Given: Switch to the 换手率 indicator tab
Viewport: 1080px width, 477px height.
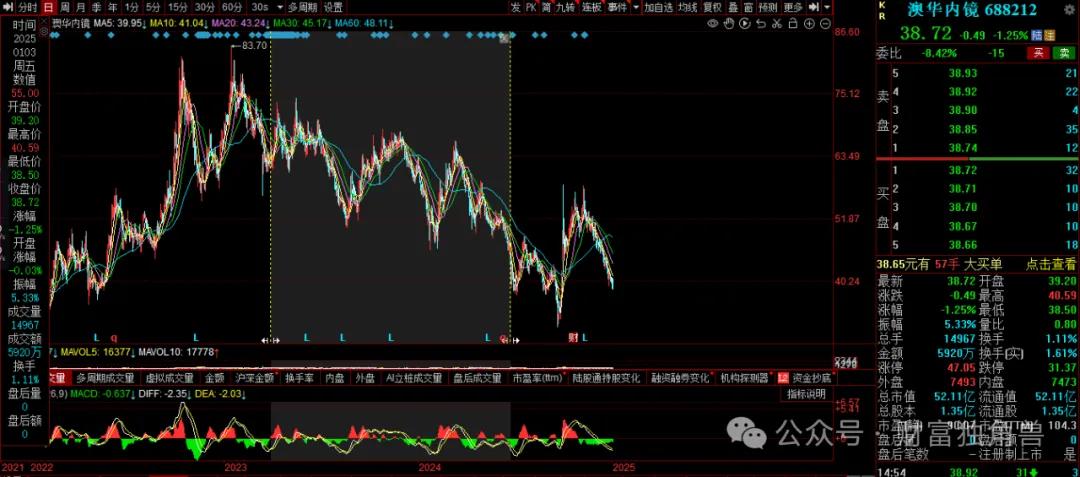Looking at the screenshot, I should tap(300, 378).
